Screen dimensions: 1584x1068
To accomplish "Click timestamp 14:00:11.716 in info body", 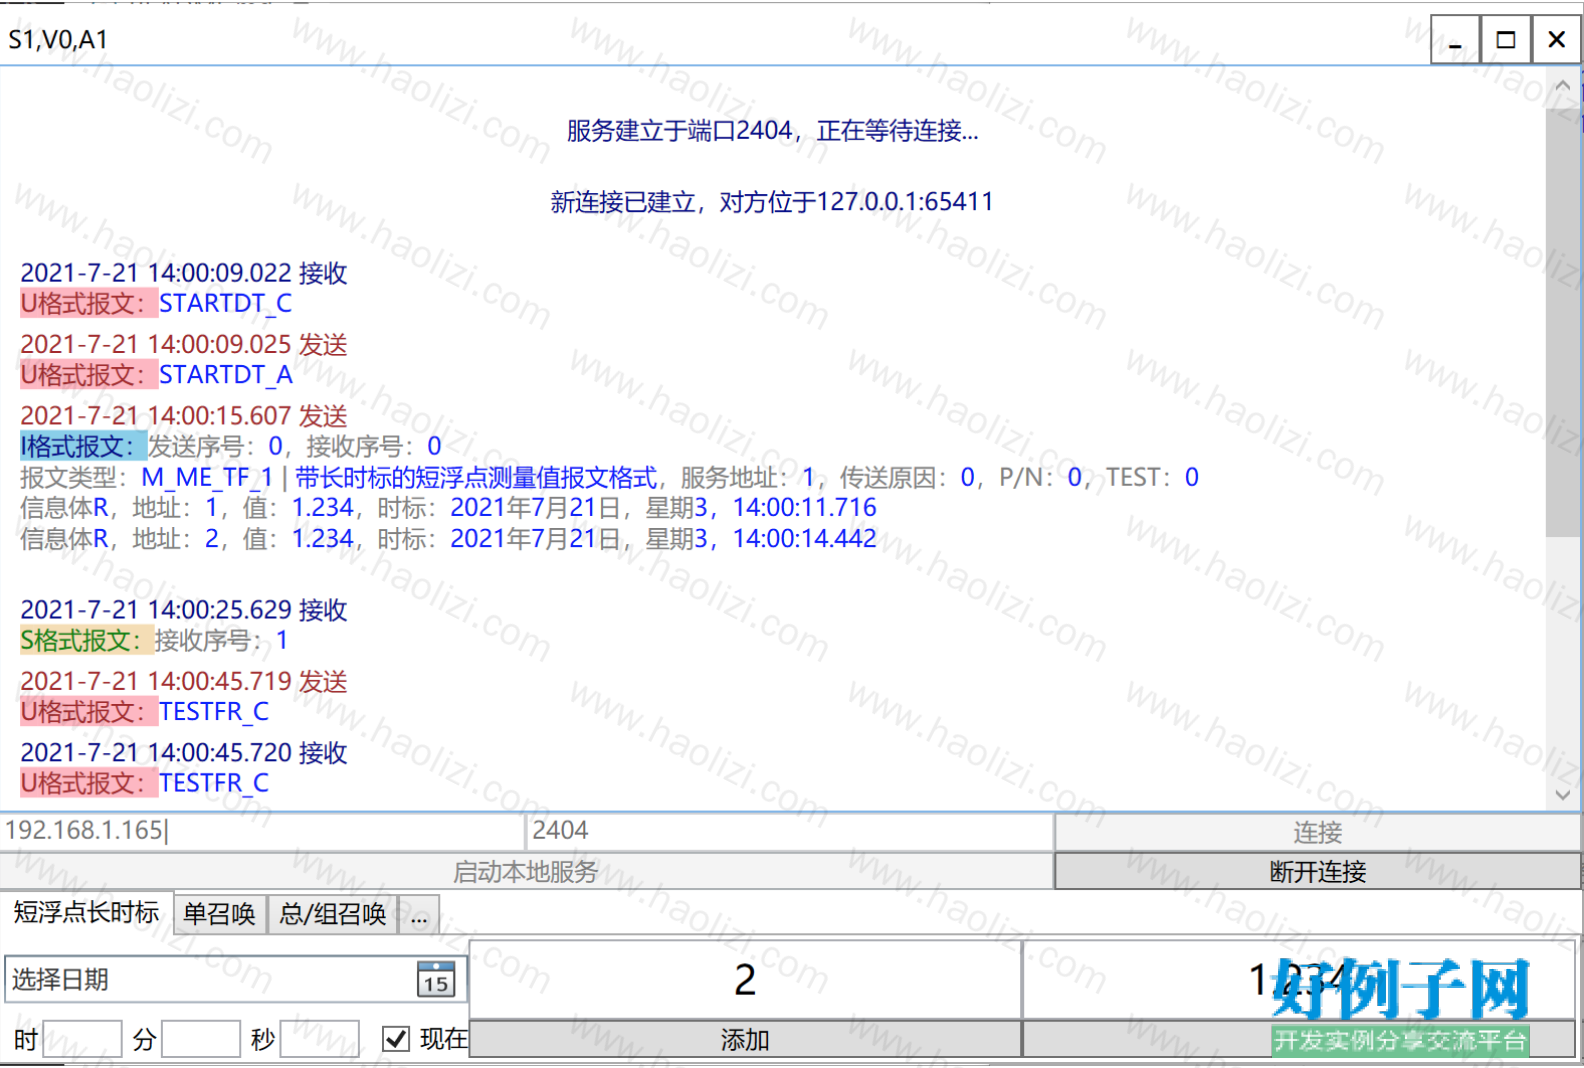I will point(805,508).
